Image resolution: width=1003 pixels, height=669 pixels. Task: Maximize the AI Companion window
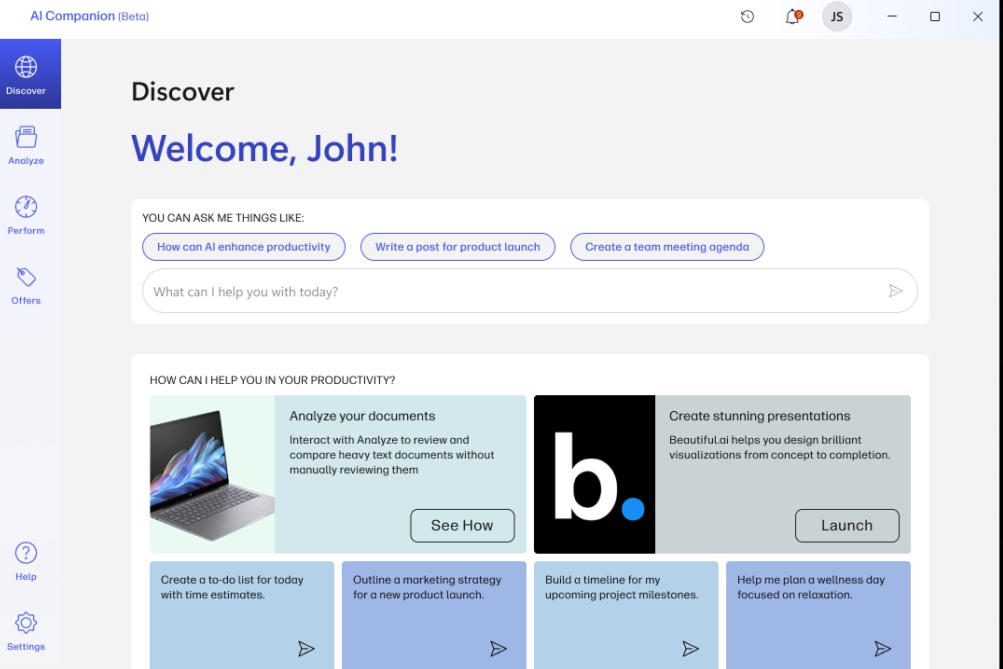(x=935, y=17)
